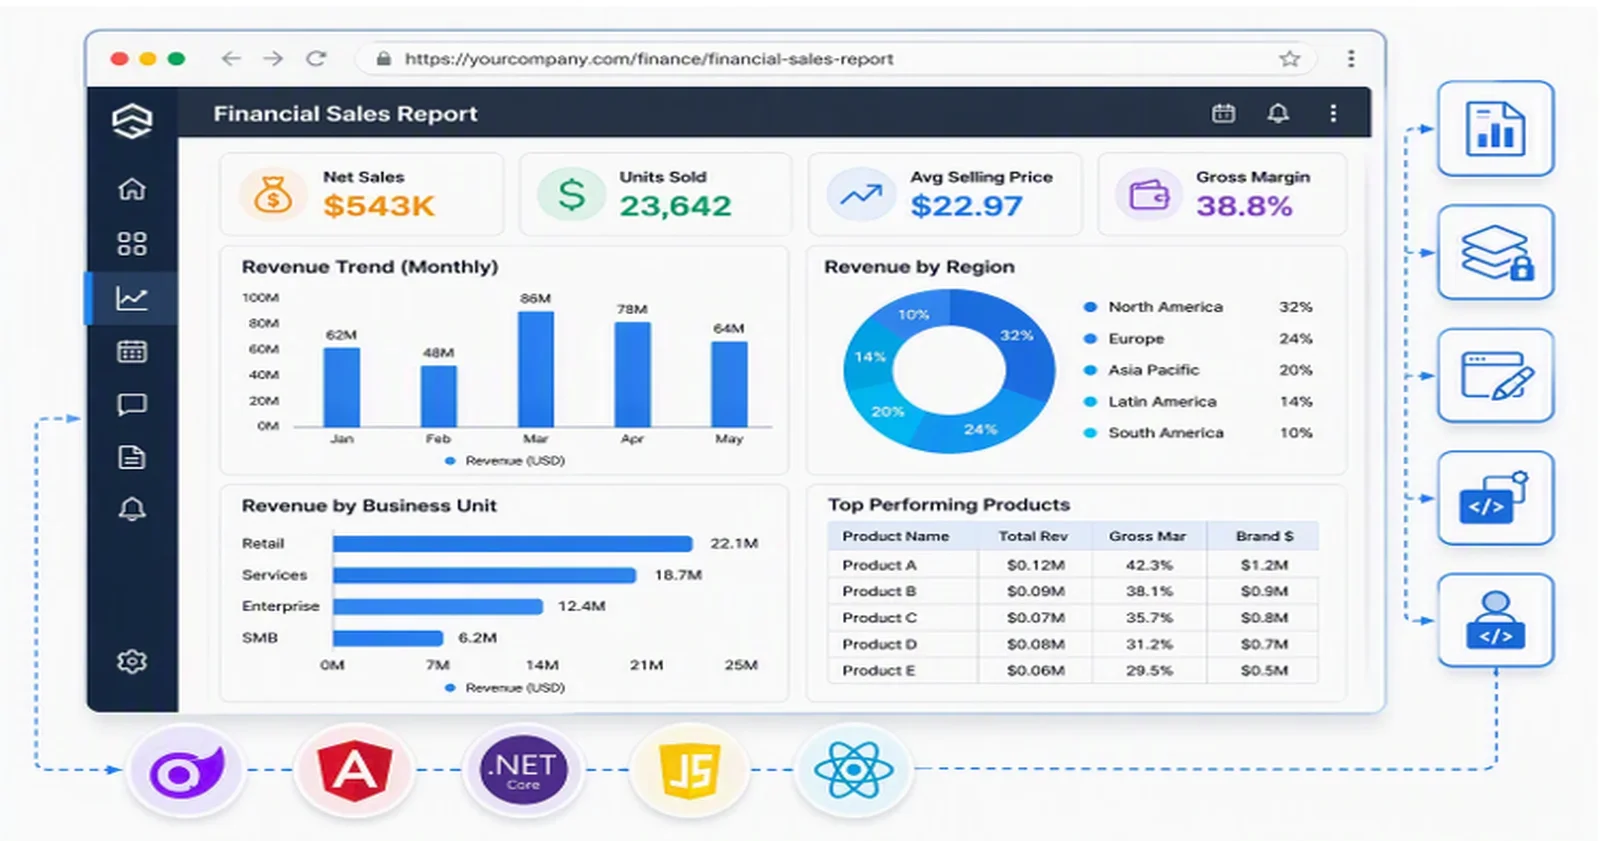
Task: Click the Blazor logo icon
Action: [186, 771]
